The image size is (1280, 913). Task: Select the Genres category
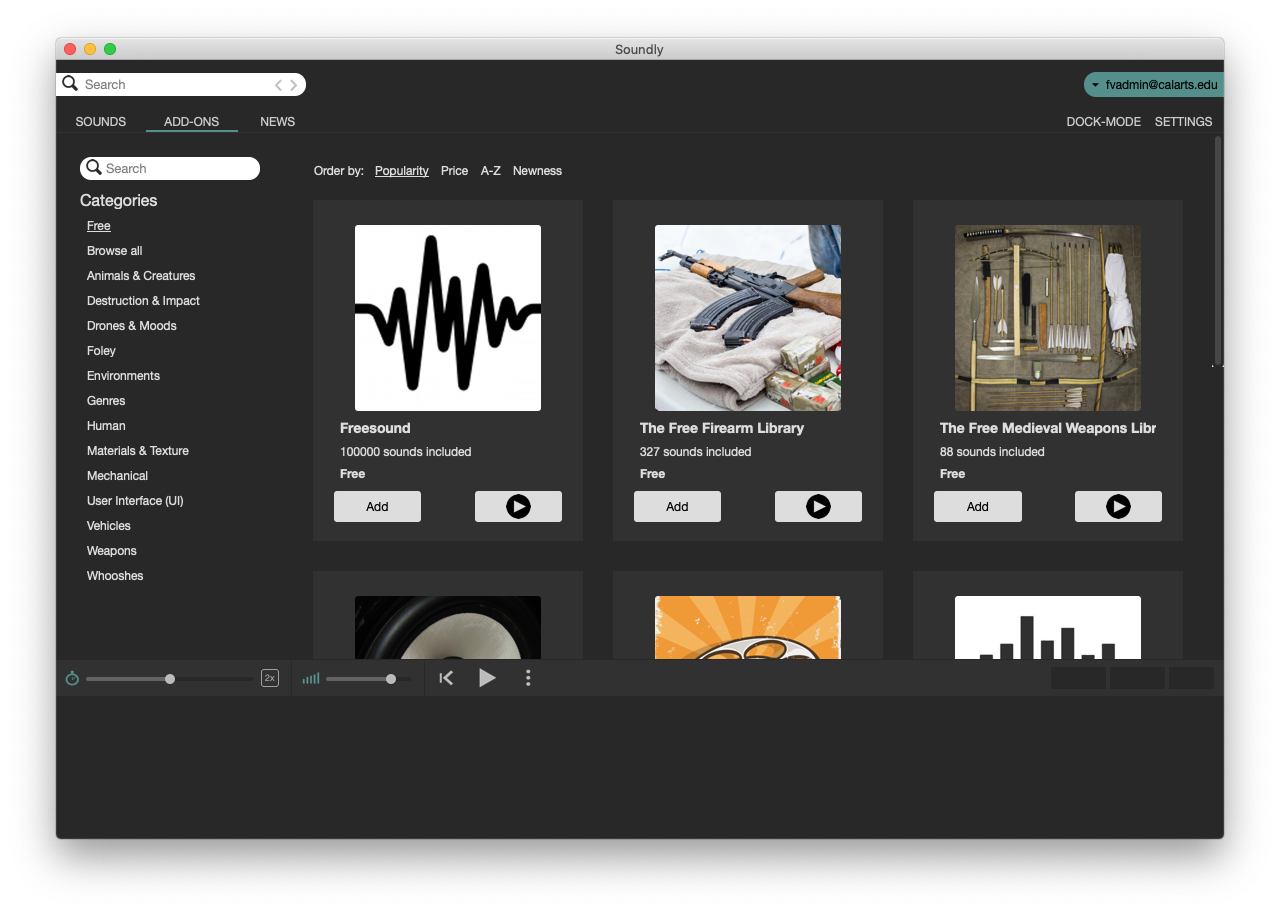(x=106, y=401)
